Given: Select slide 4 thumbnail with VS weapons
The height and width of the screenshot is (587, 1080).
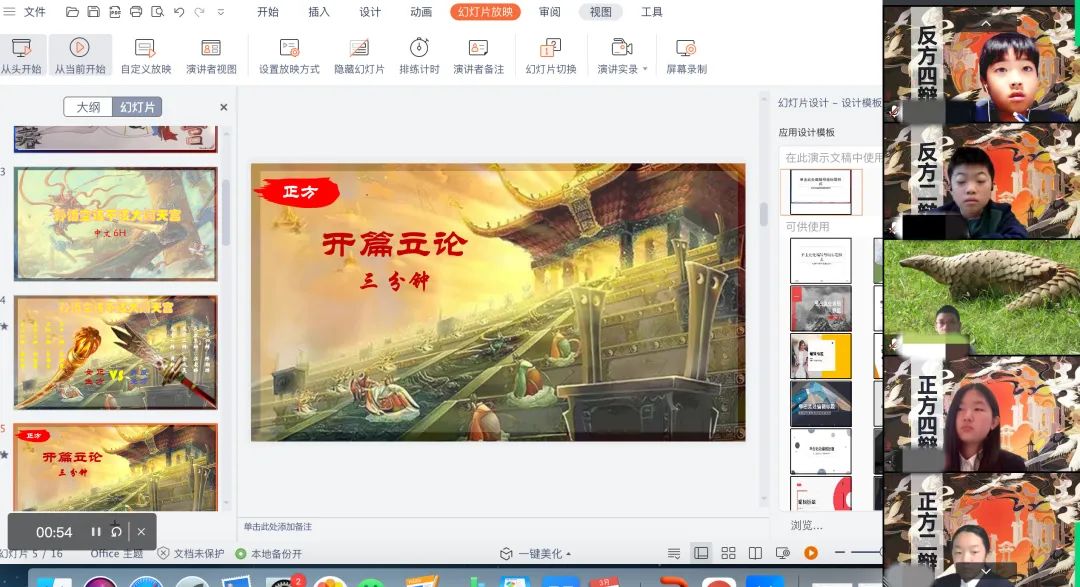Looking at the screenshot, I should (x=115, y=352).
